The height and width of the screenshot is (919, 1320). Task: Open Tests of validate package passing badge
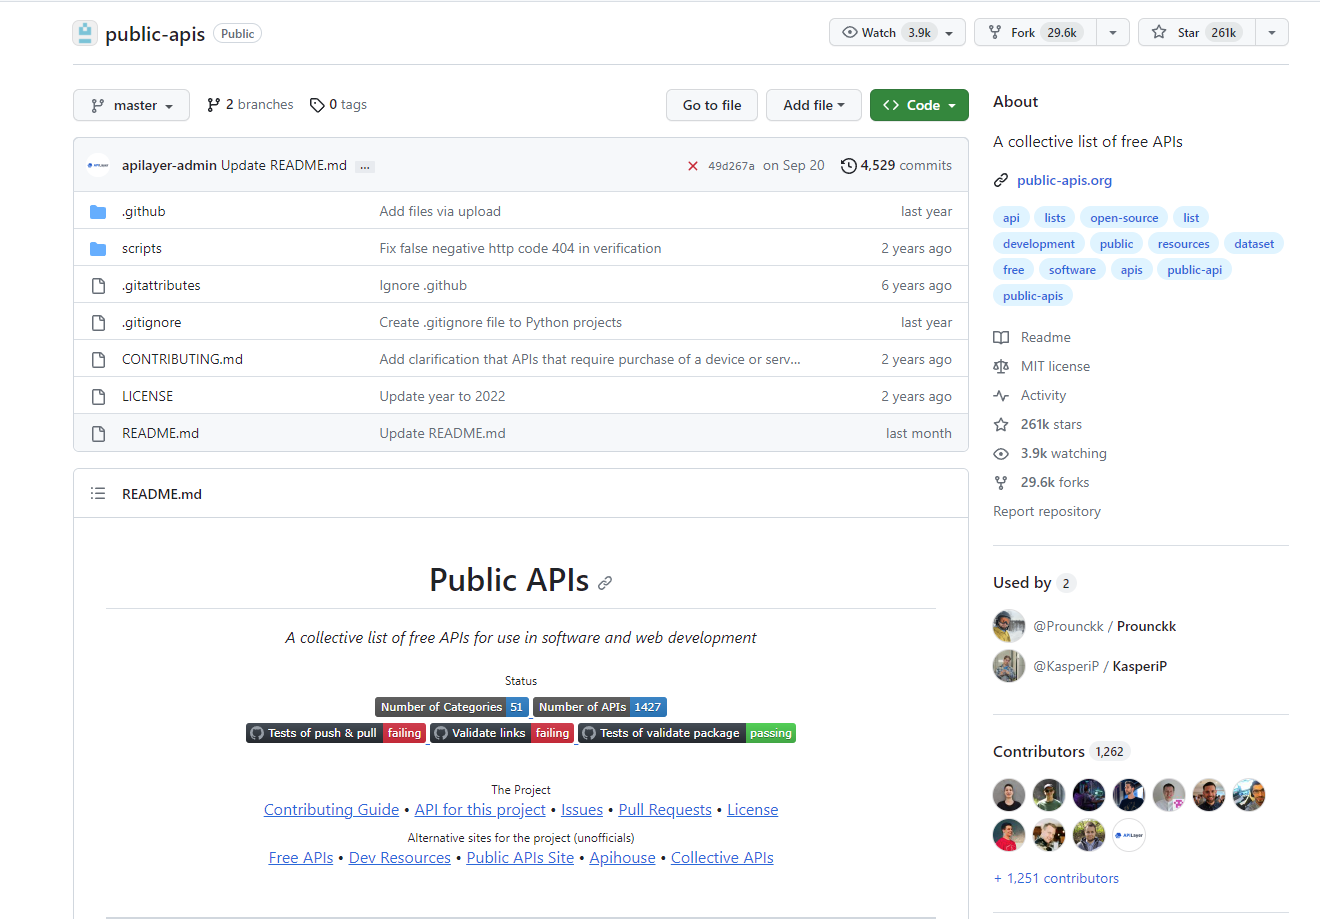tap(687, 733)
